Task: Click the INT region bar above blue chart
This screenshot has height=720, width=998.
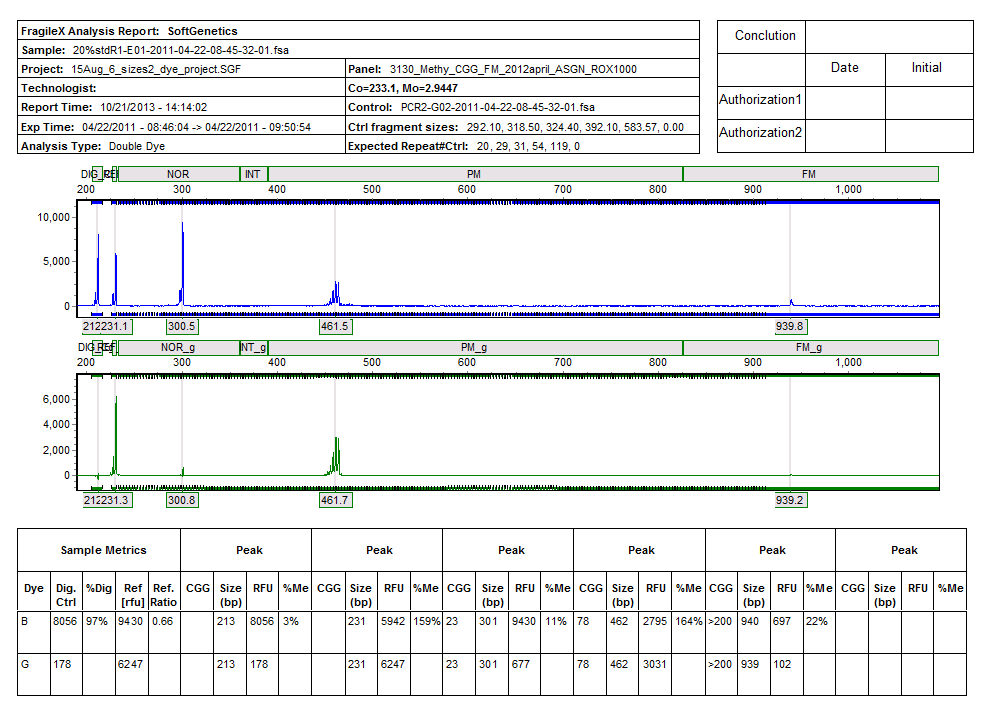Action: (254, 174)
